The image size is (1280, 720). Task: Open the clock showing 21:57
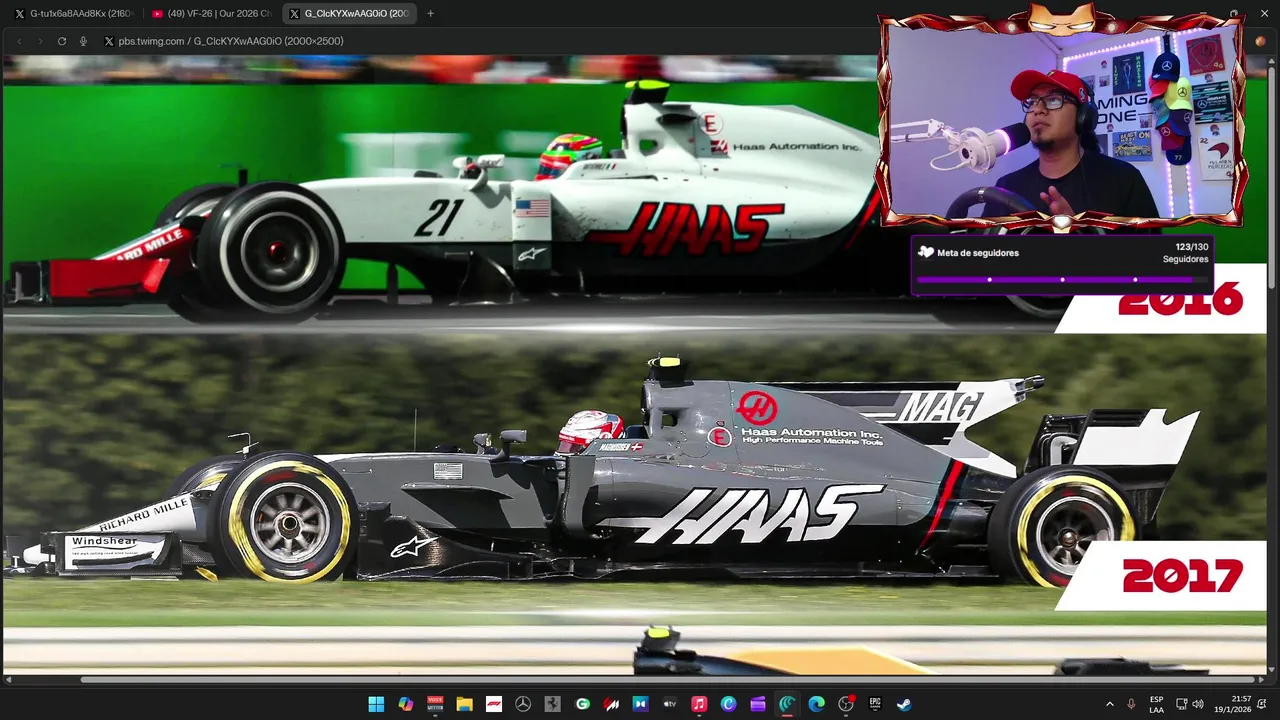pos(1233,704)
